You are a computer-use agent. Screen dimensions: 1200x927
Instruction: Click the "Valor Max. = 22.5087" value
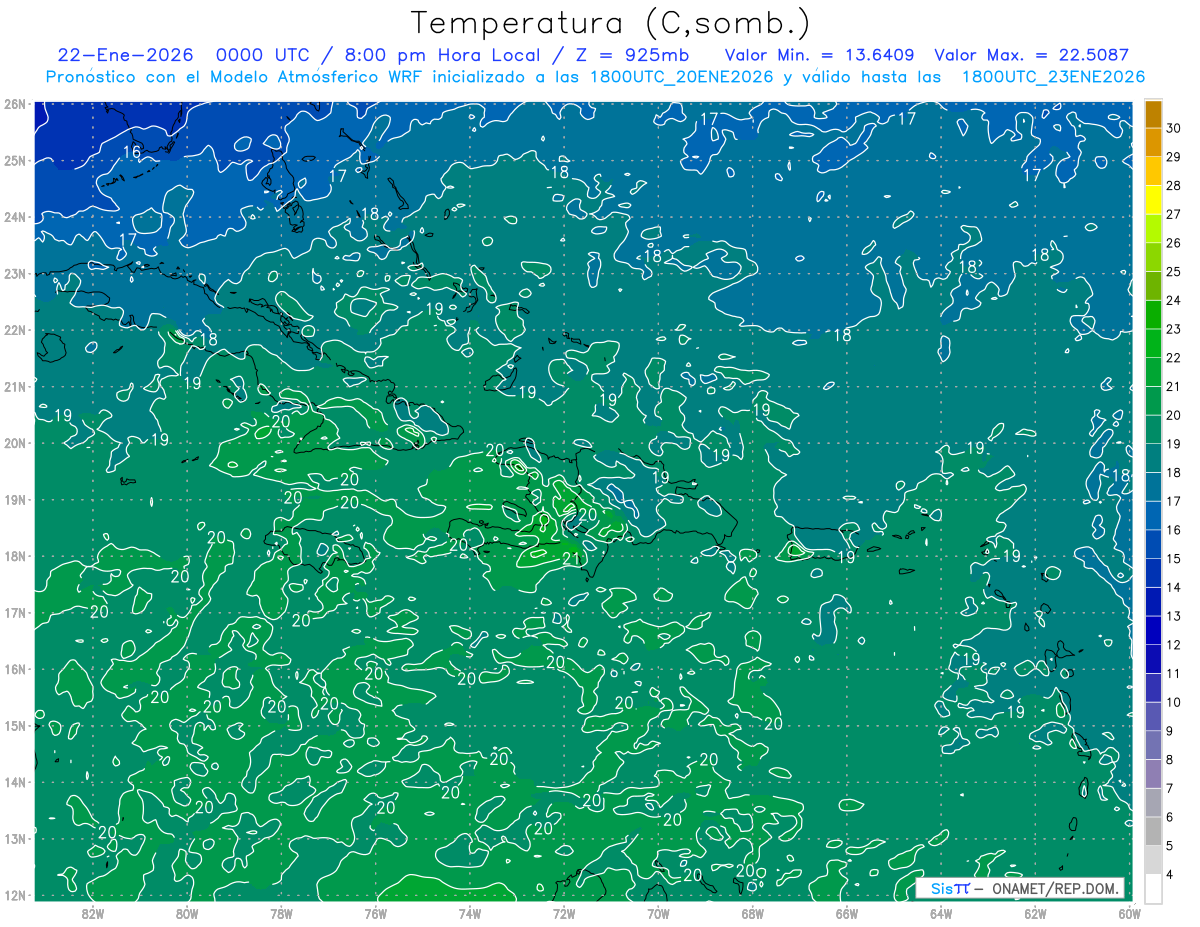tap(1032, 56)
